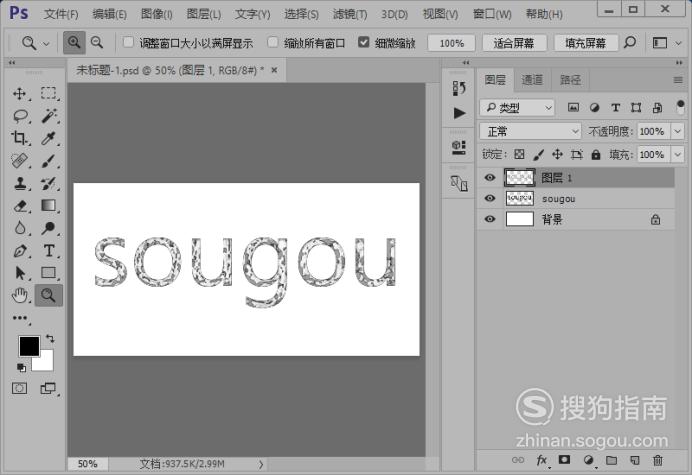692x475 pixels.
Task: Toggle lock transparent pixels
Action: pyautogui.click(x=519, y=154)
